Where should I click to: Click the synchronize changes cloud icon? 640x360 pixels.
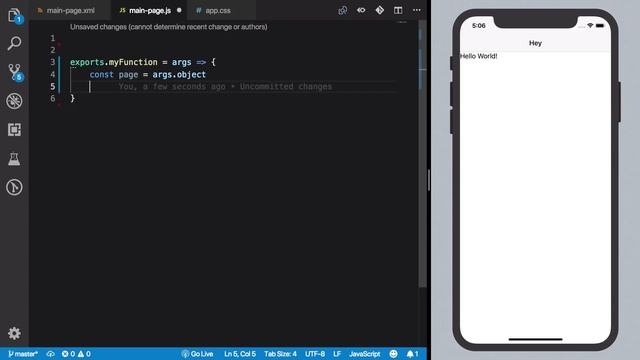point(51,354)
